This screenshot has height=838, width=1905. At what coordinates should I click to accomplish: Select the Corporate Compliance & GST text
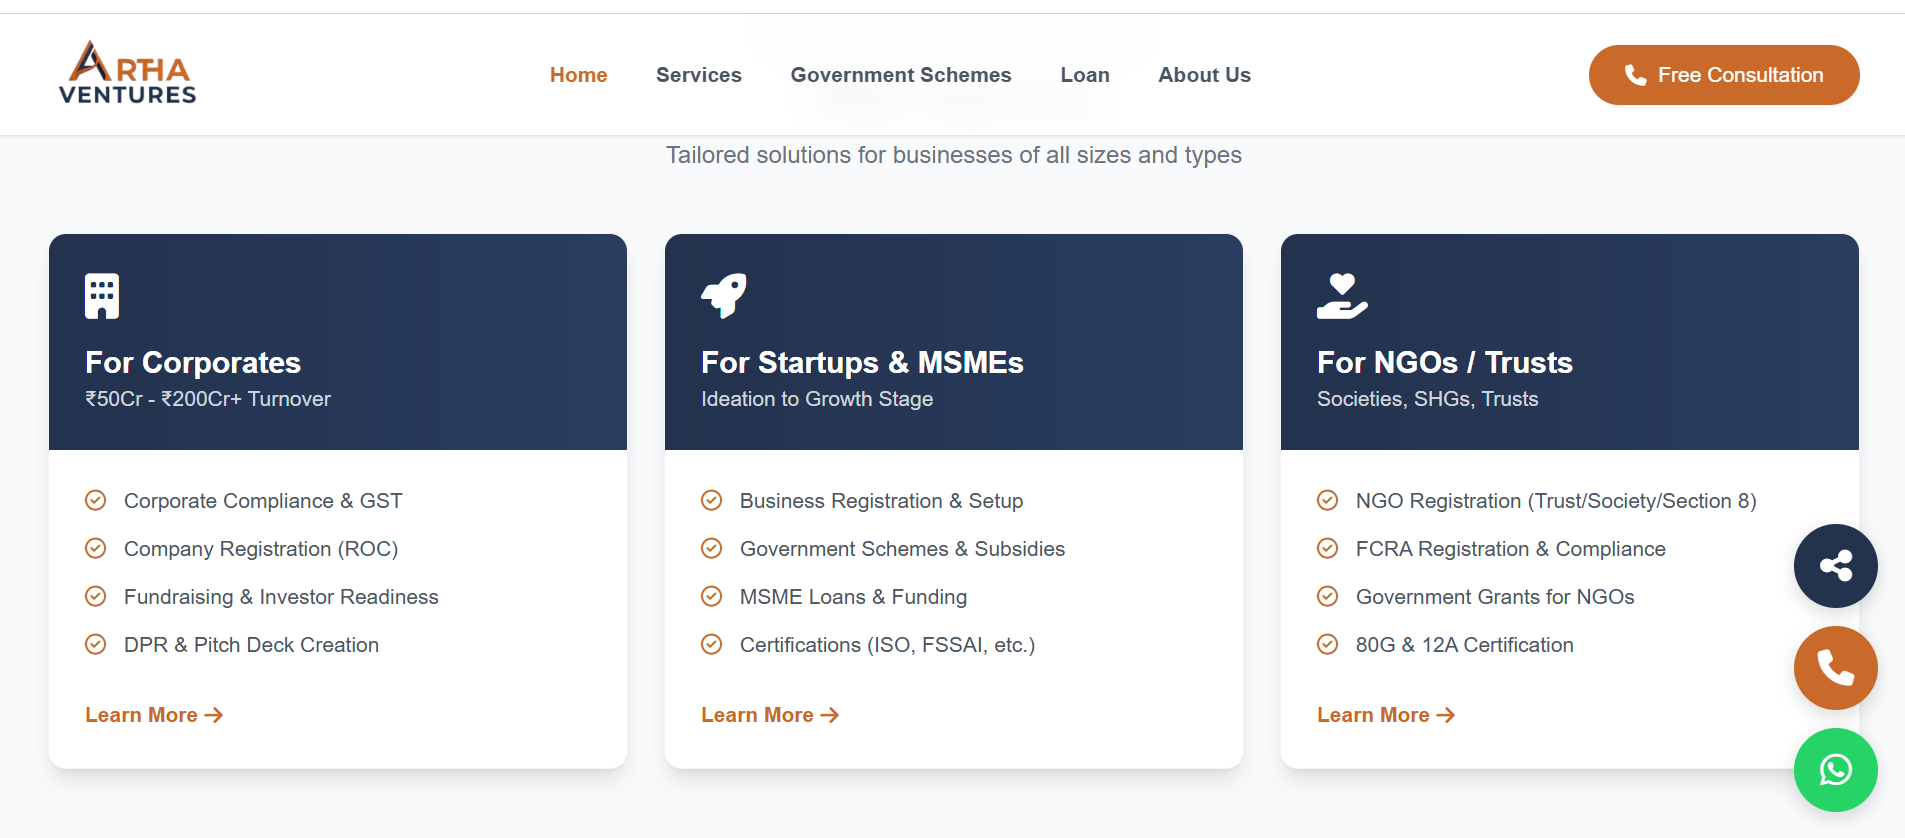[263, 501]
